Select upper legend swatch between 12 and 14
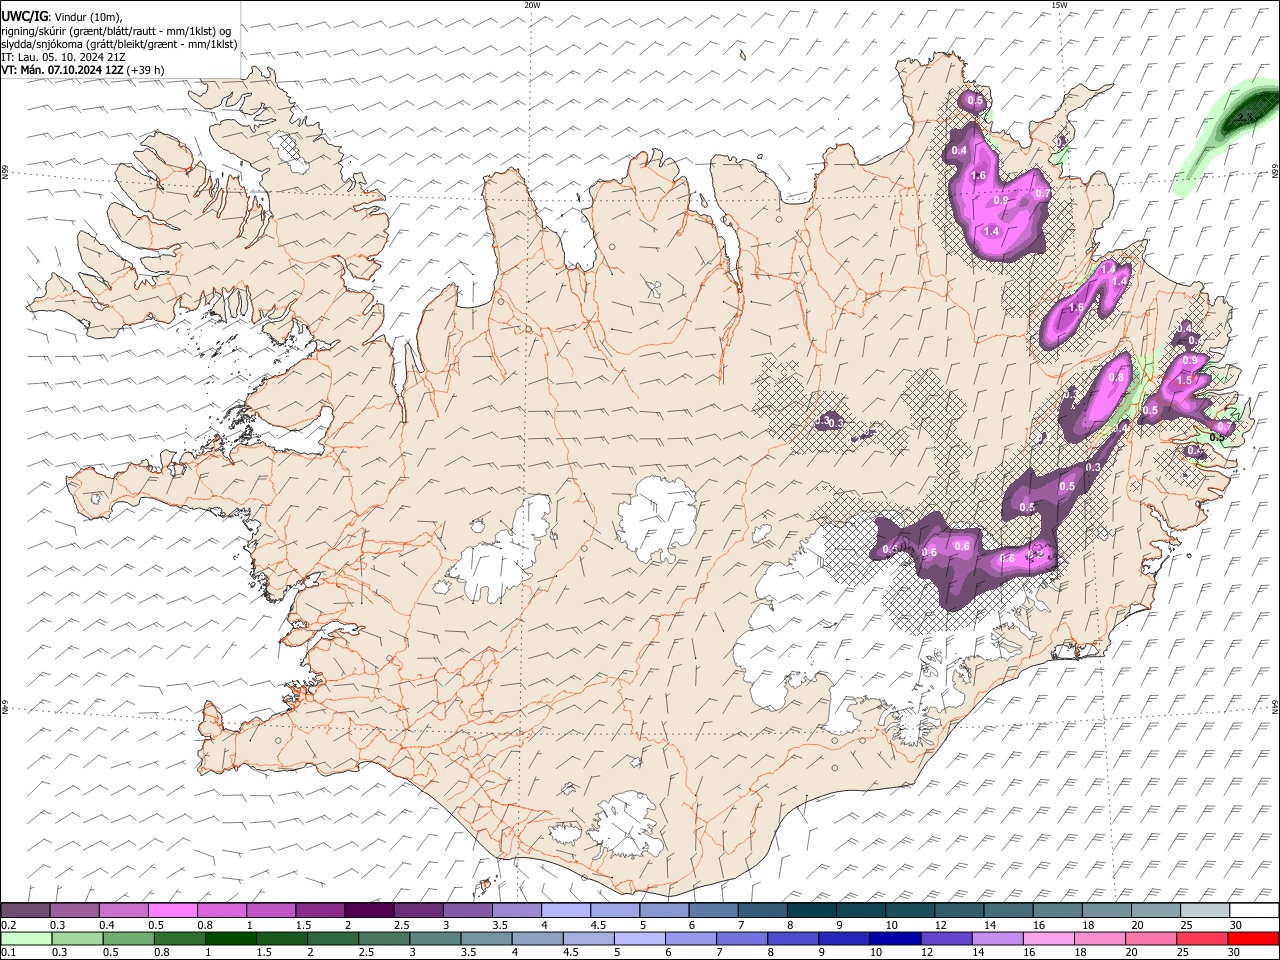This screenshot has width=1280, height=960. tap(957, 910)
